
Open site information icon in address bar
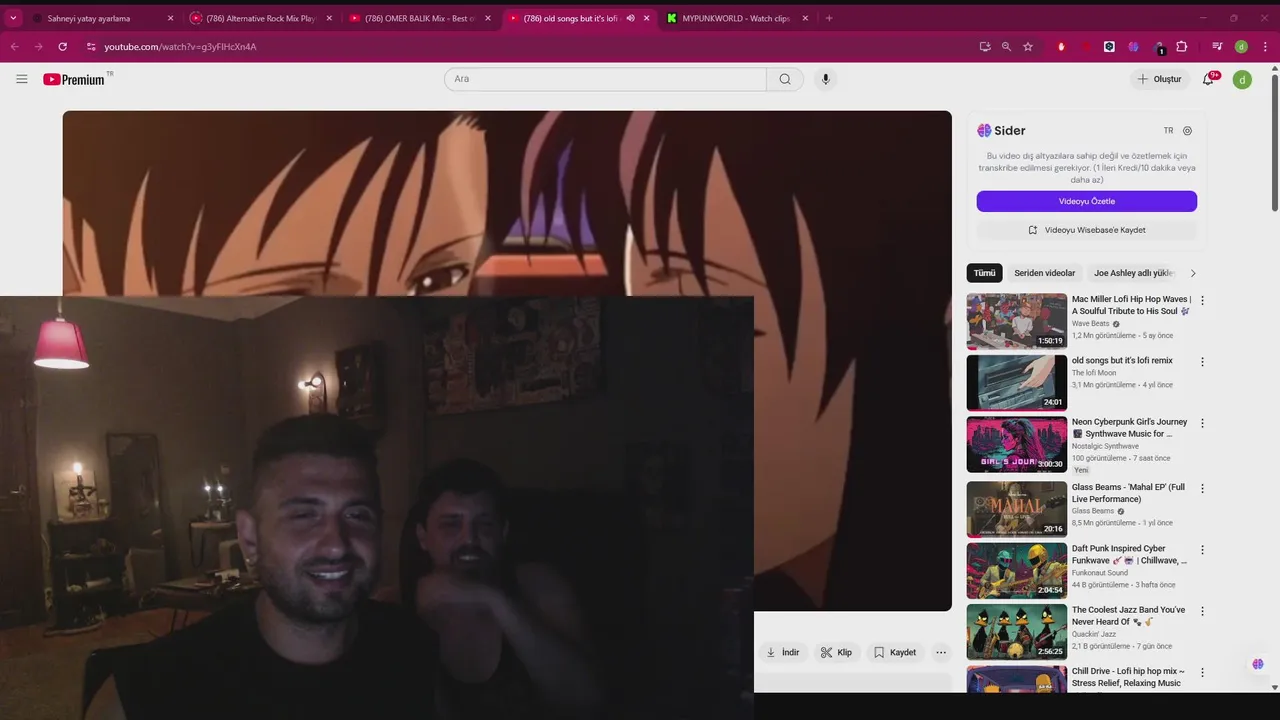coord(91,46)
